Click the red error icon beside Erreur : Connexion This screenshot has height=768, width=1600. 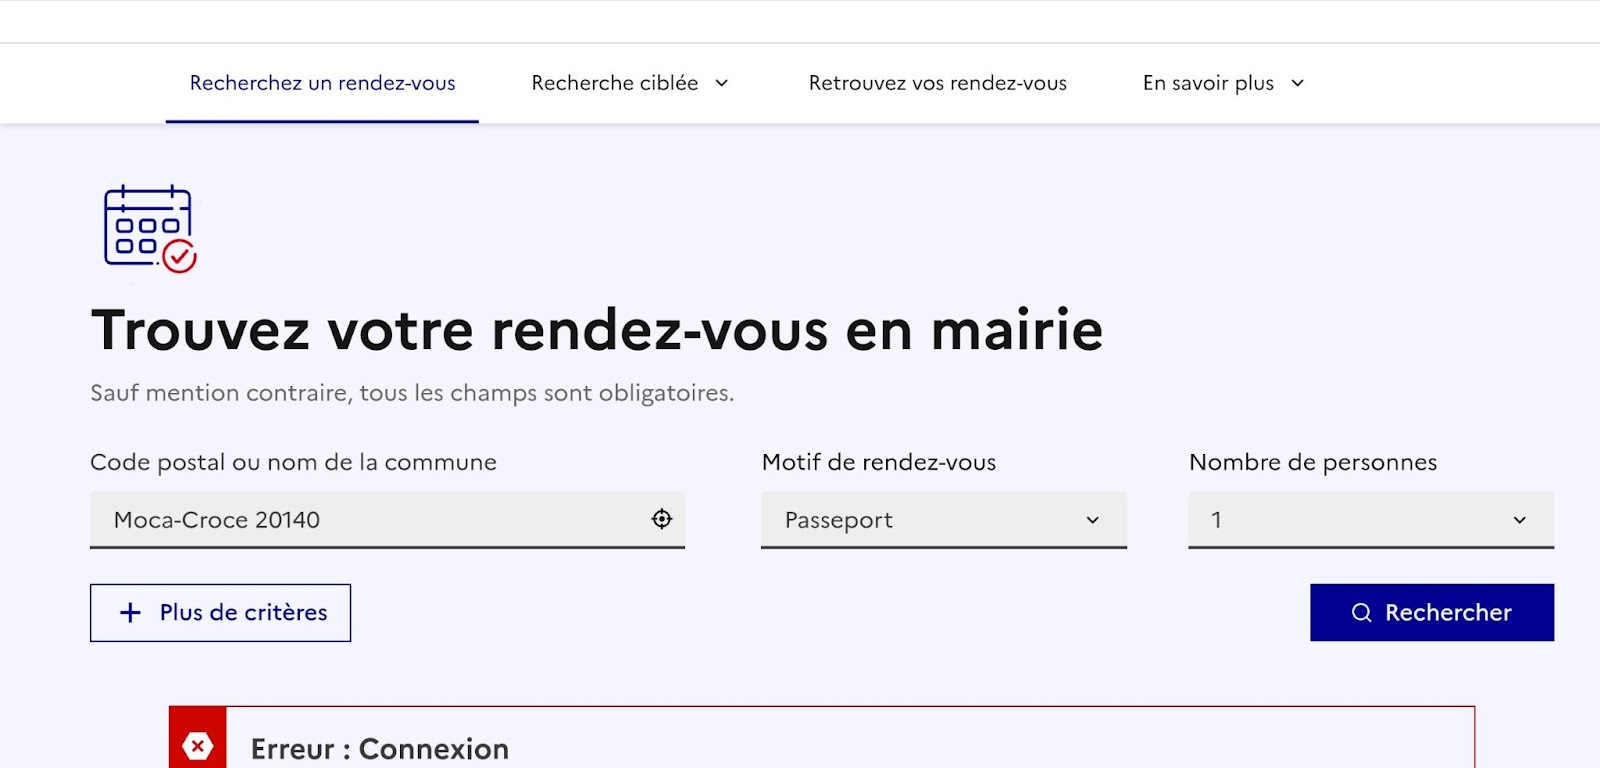pos(198,746)
